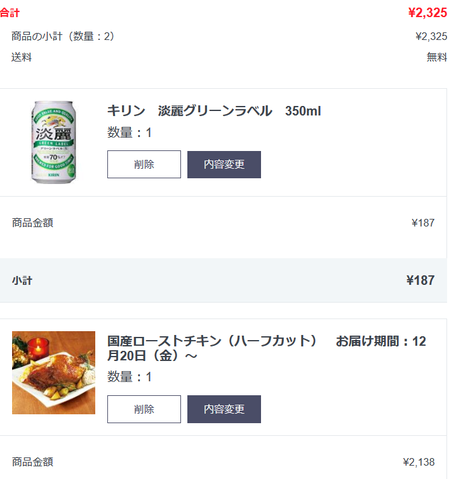Open the Kirin beer can thumbnail
Image resolution: width=456 pixels, height=479 pixels.
pos(53,142)
